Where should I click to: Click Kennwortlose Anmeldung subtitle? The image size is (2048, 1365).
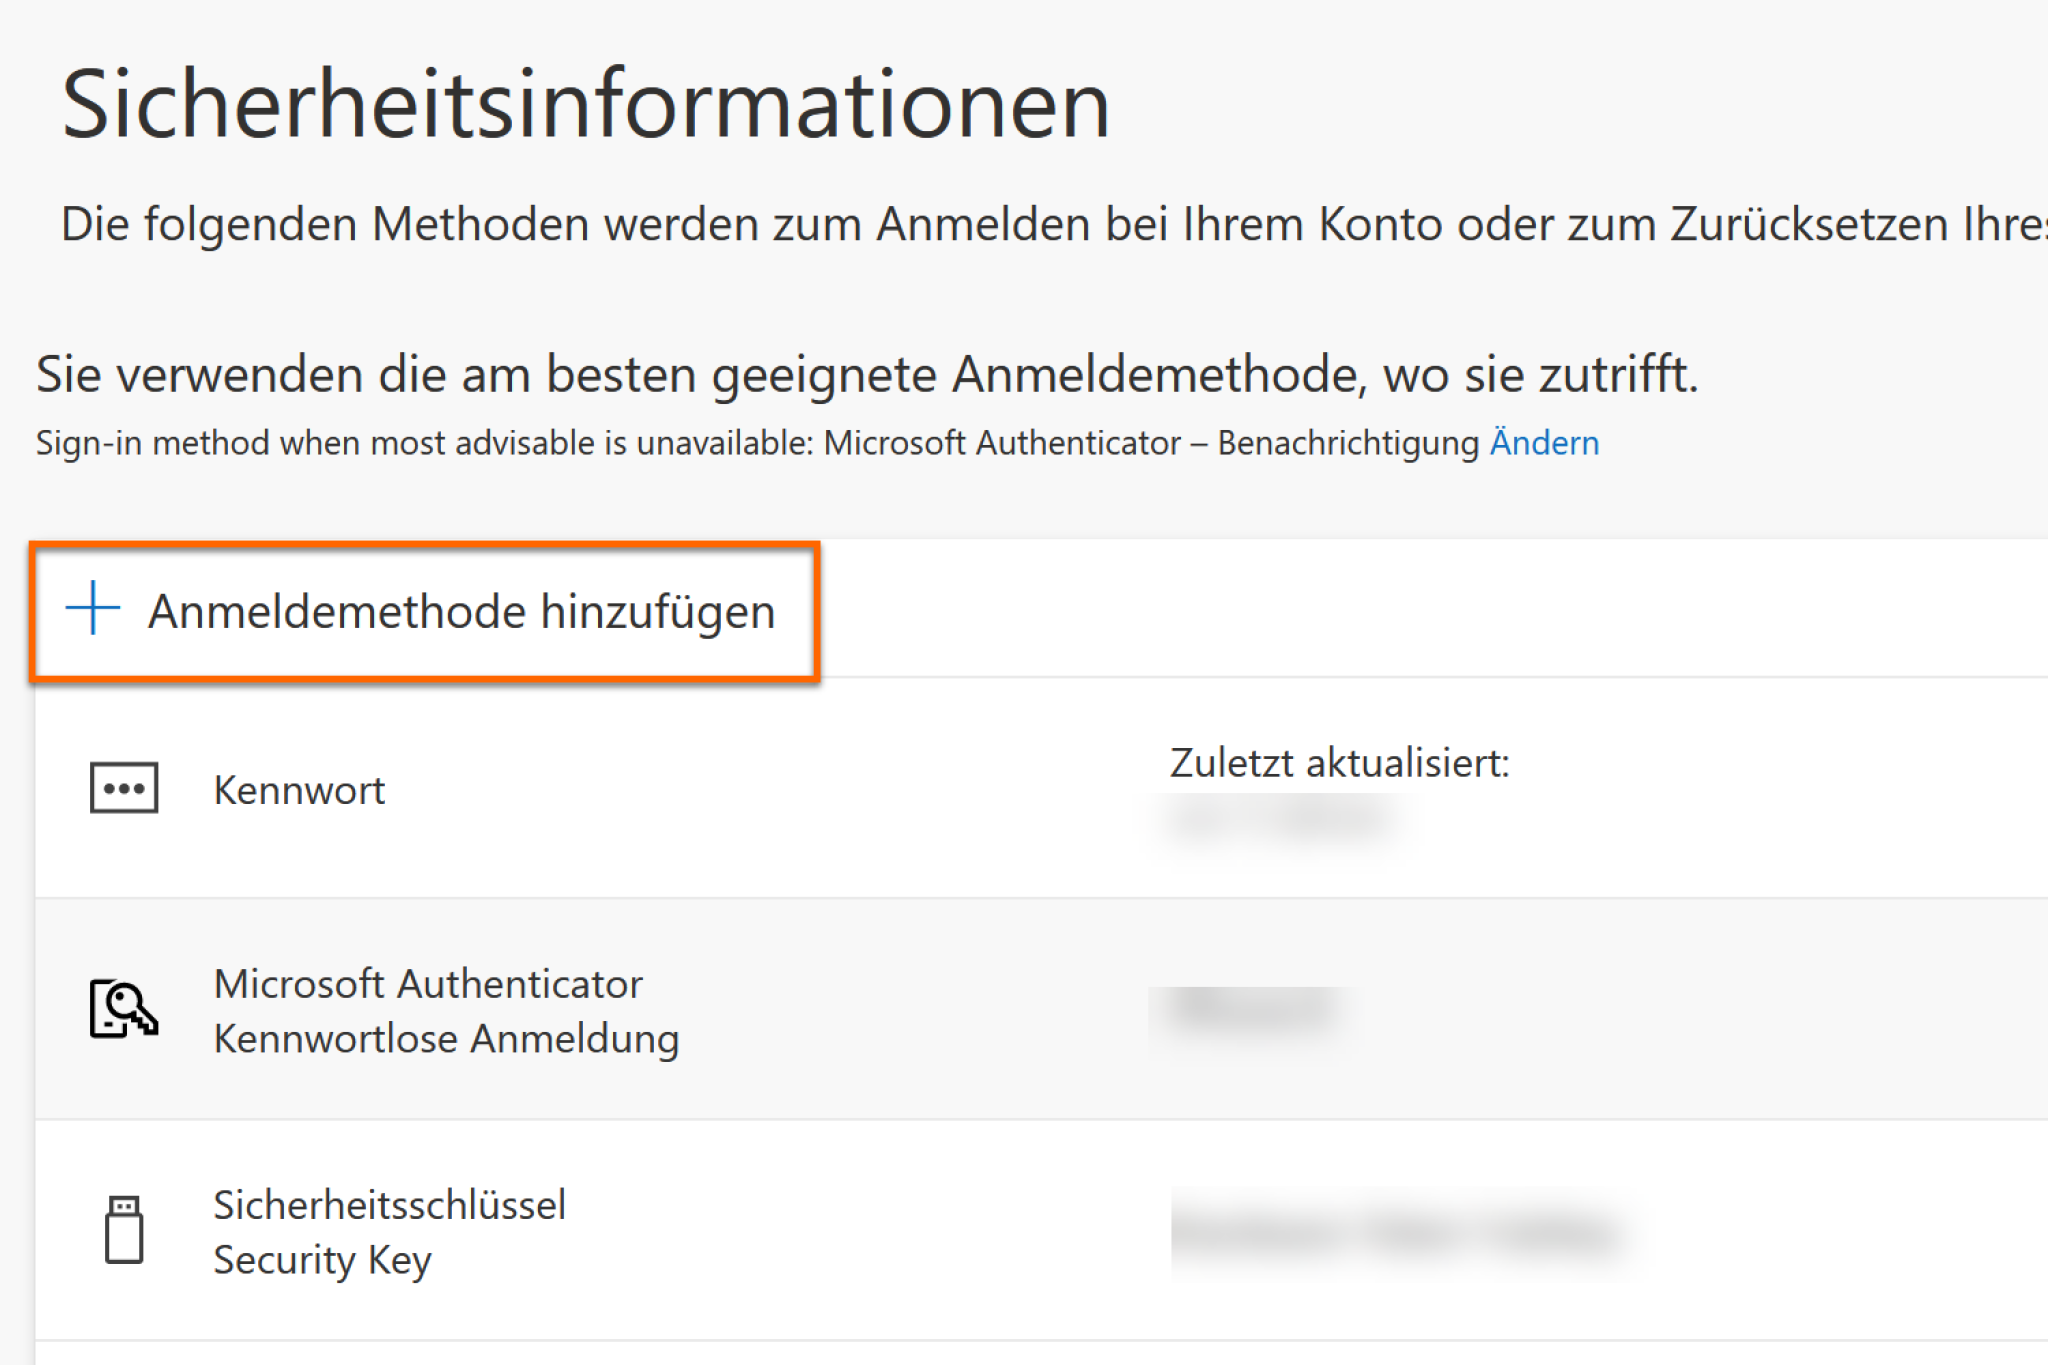click(446, 1039)
